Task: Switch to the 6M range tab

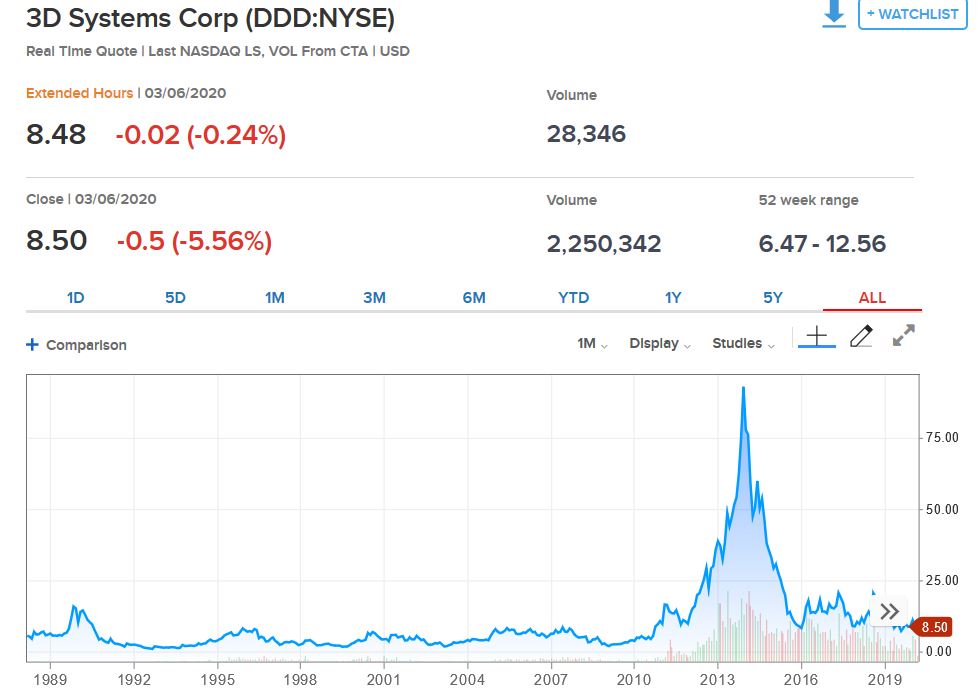Action: [474, 298]
